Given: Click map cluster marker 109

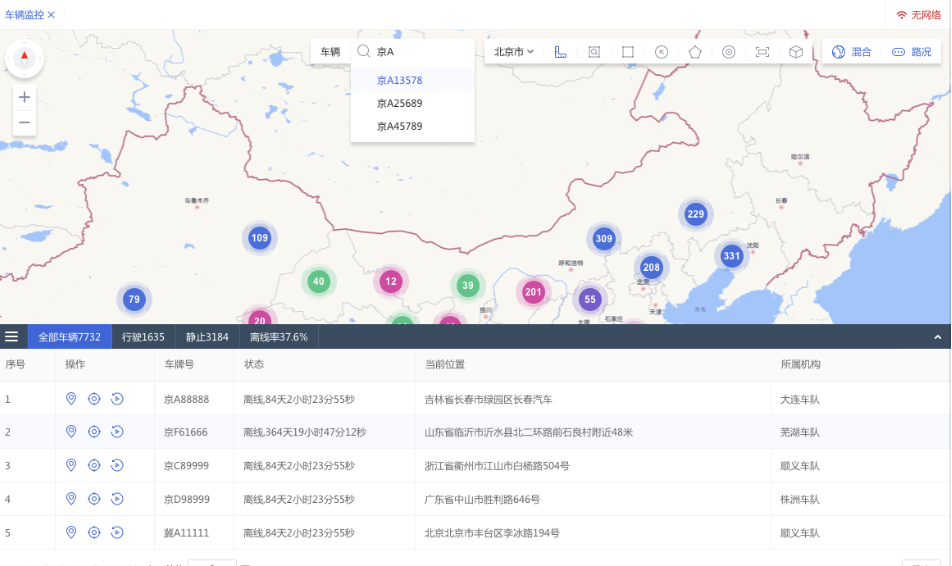Looking at the screenshot, I should click(259, 238).
